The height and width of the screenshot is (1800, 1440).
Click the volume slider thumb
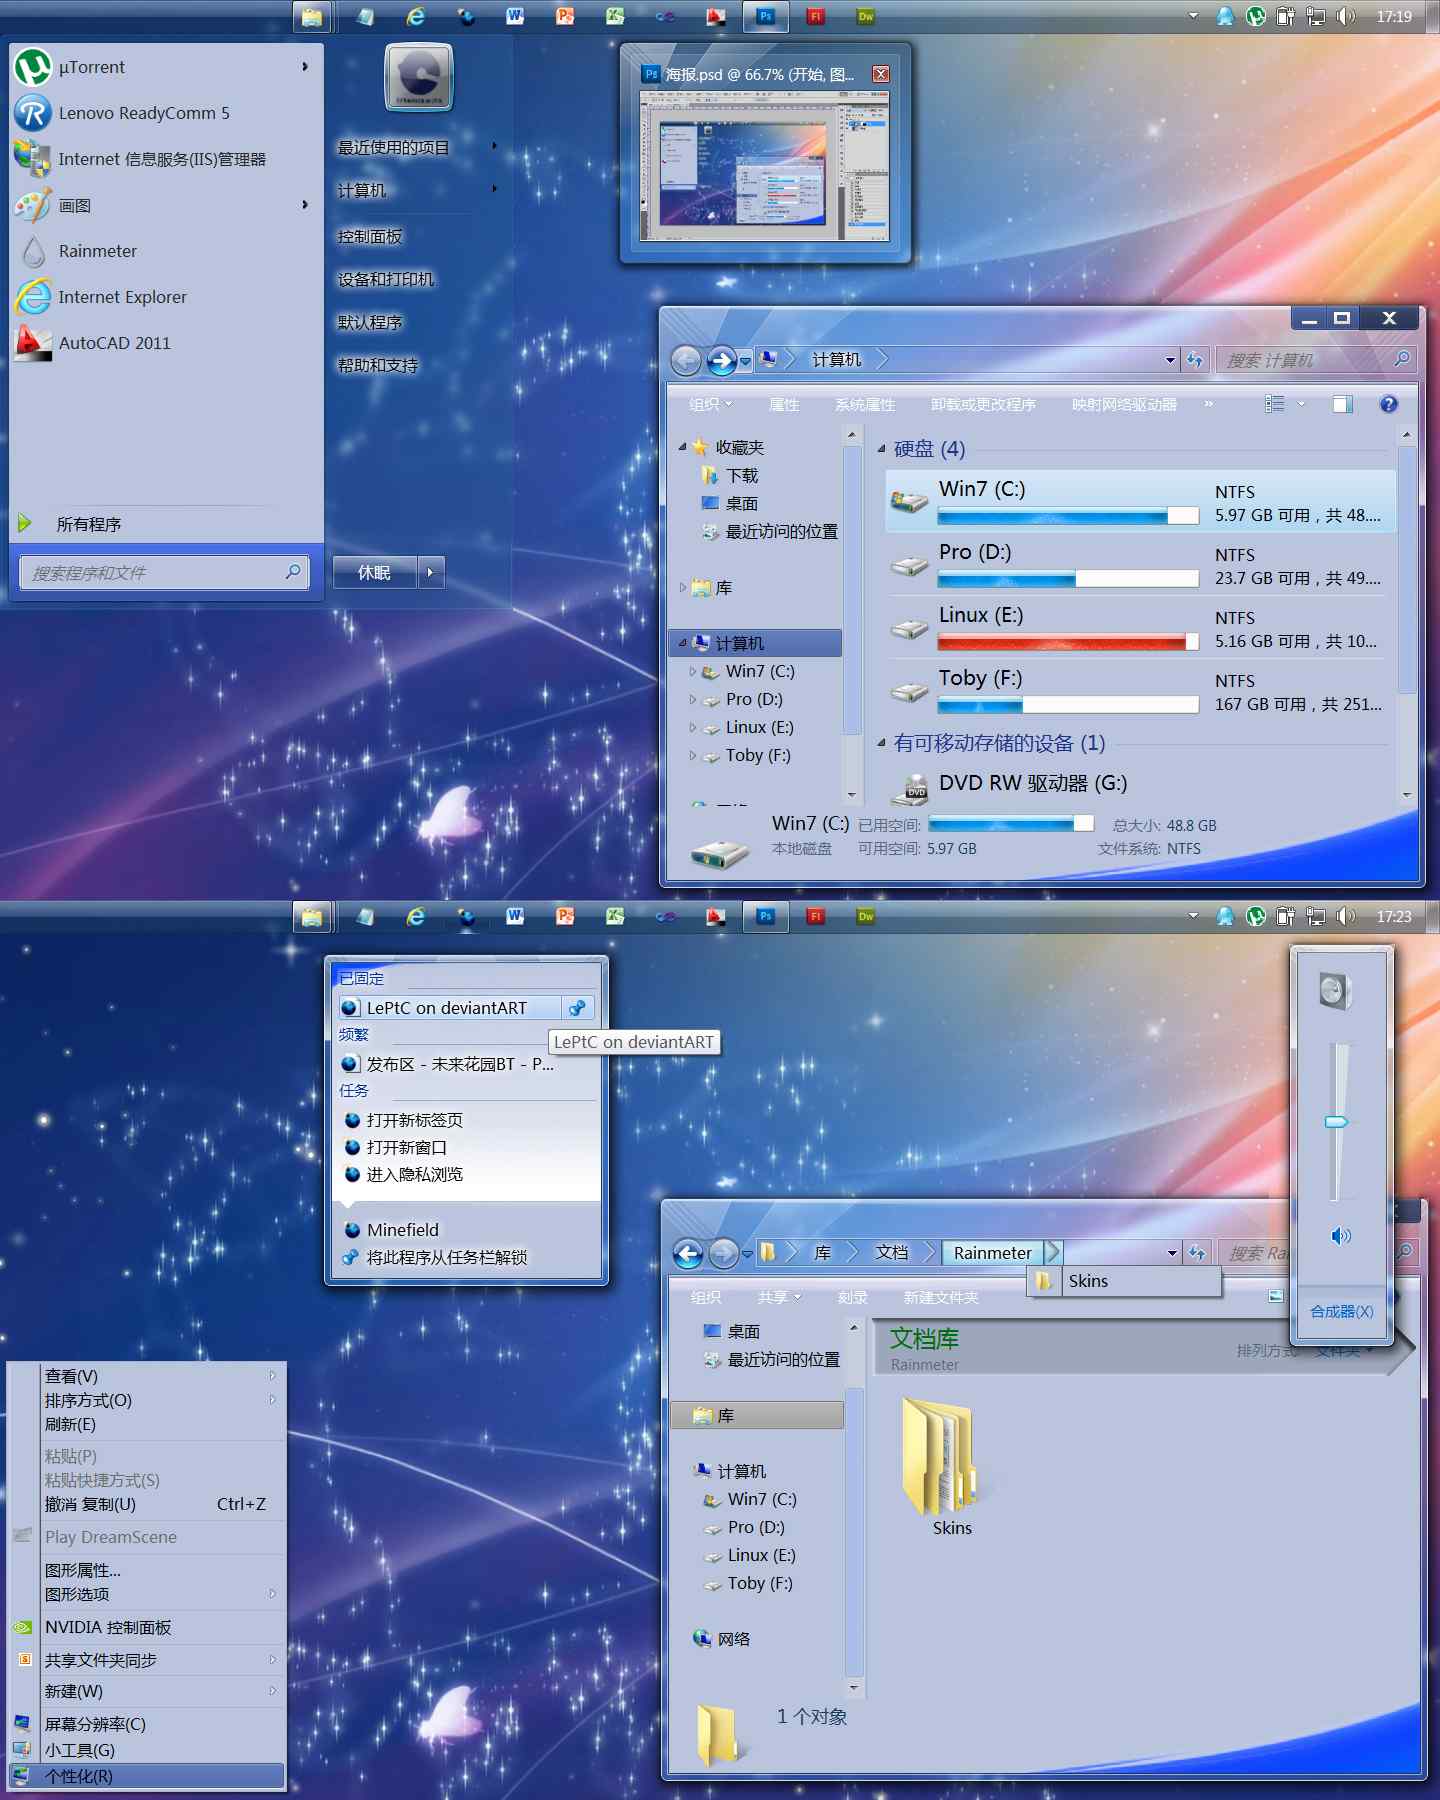tap(1336, 1122)
